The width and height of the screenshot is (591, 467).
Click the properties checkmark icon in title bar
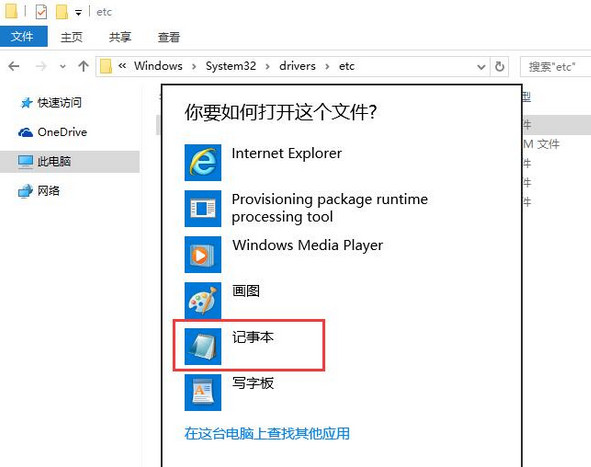pos(41,12)
